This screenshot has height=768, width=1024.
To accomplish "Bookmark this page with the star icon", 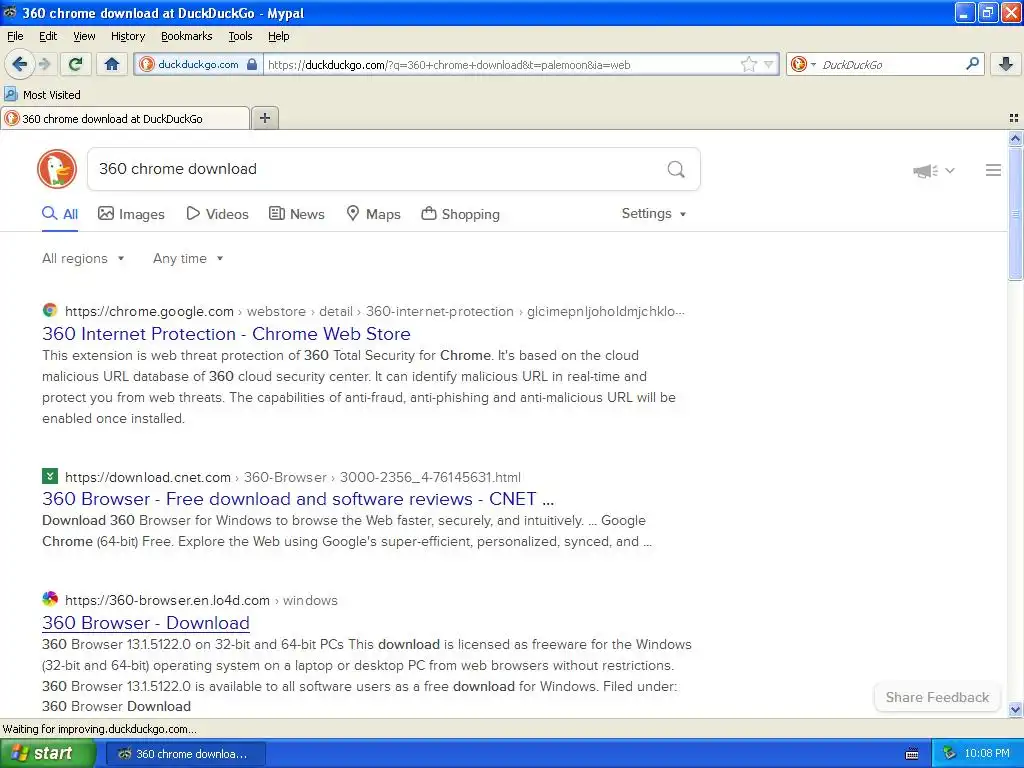I will click(748, 64).
